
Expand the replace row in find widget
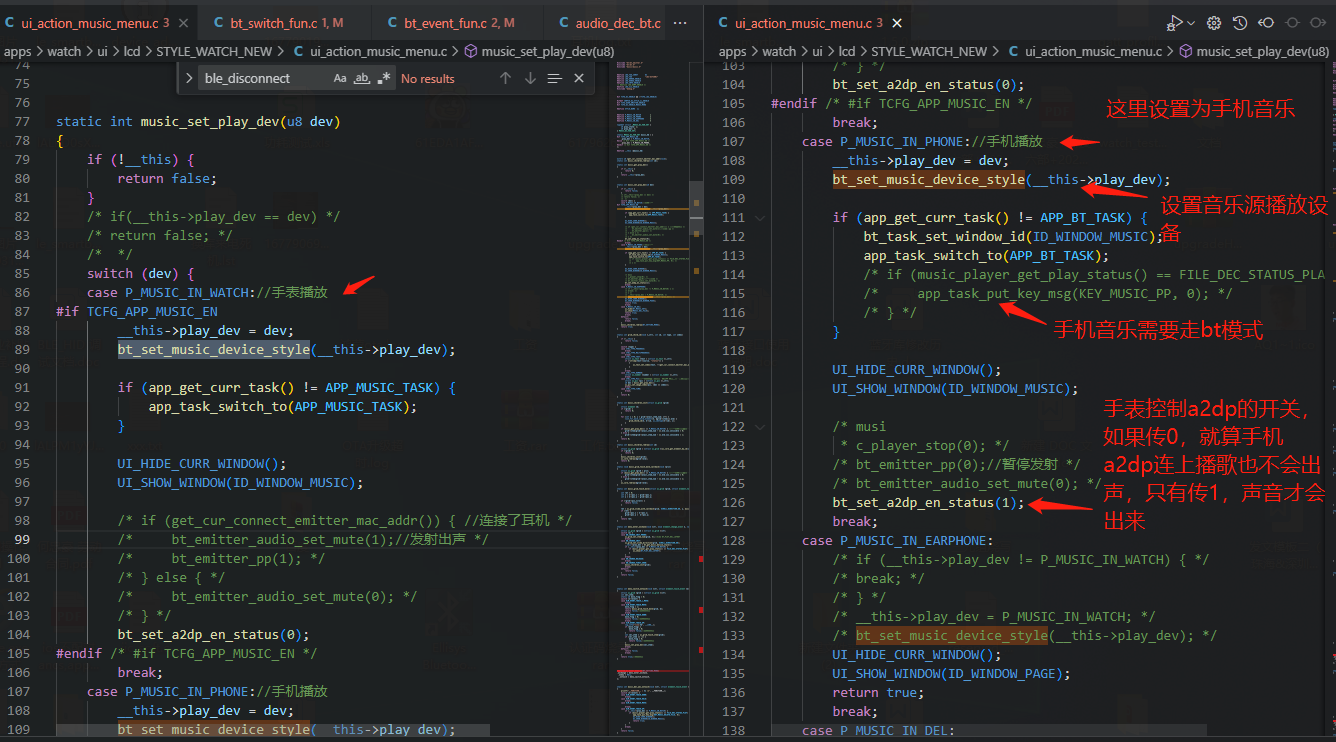[x=190, y=78]
